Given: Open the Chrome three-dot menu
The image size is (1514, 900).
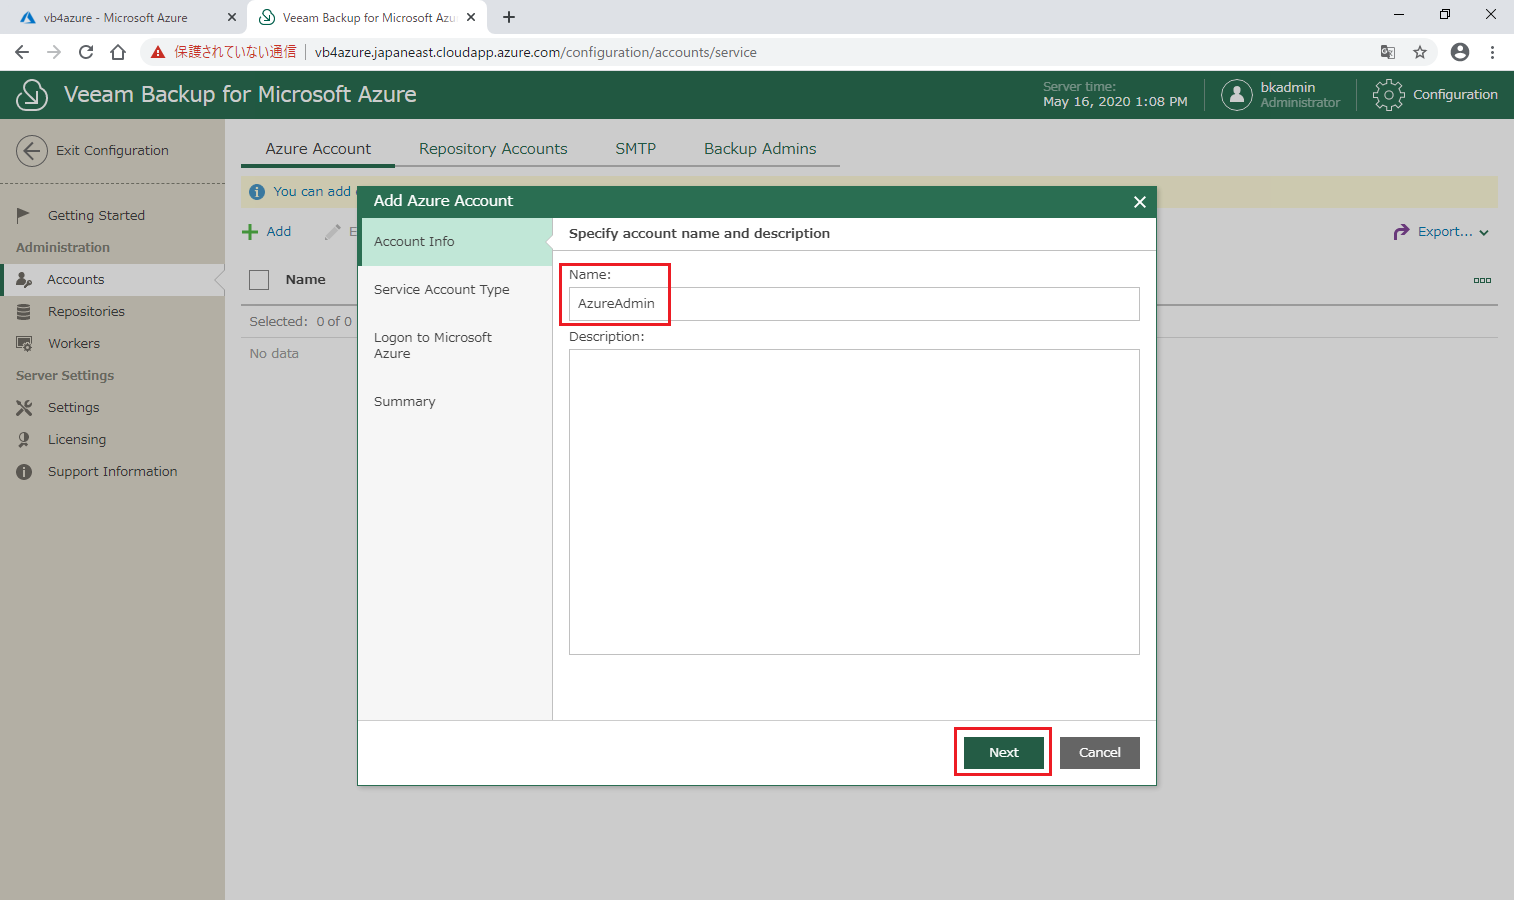Looking at the screenshot, I should pyautogui.click(x=1492, y=52).
